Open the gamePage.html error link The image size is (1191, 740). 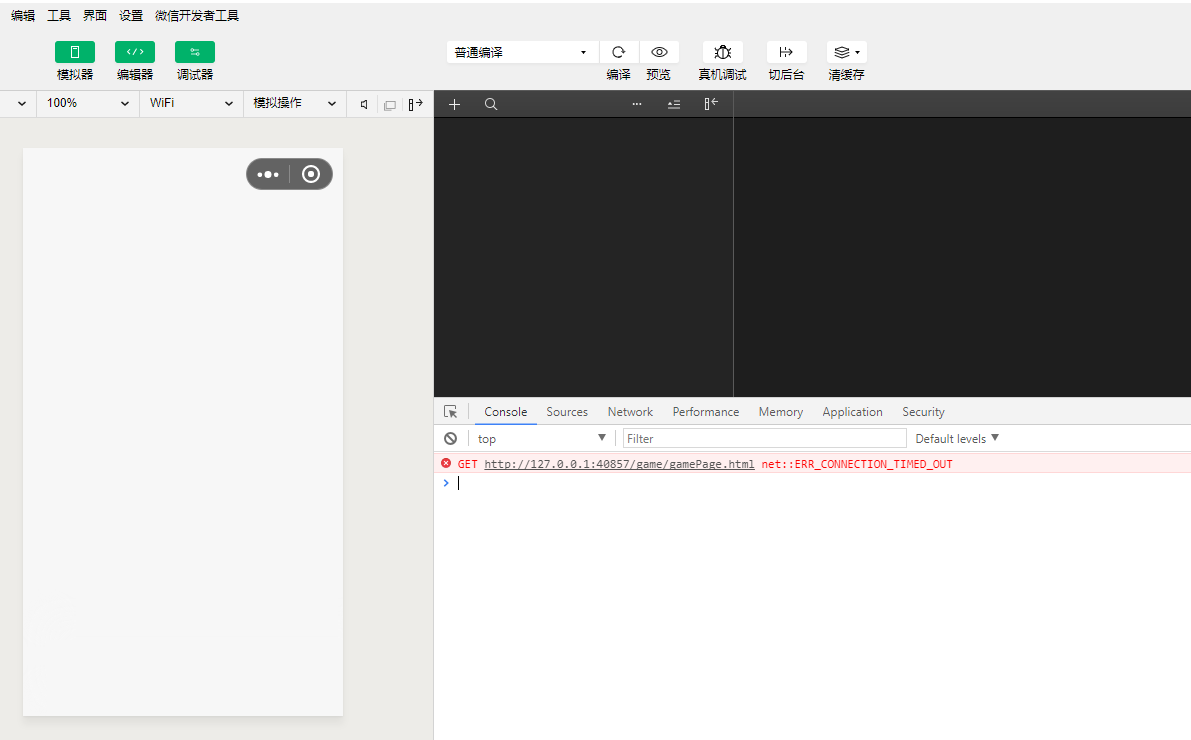[619, 464]
